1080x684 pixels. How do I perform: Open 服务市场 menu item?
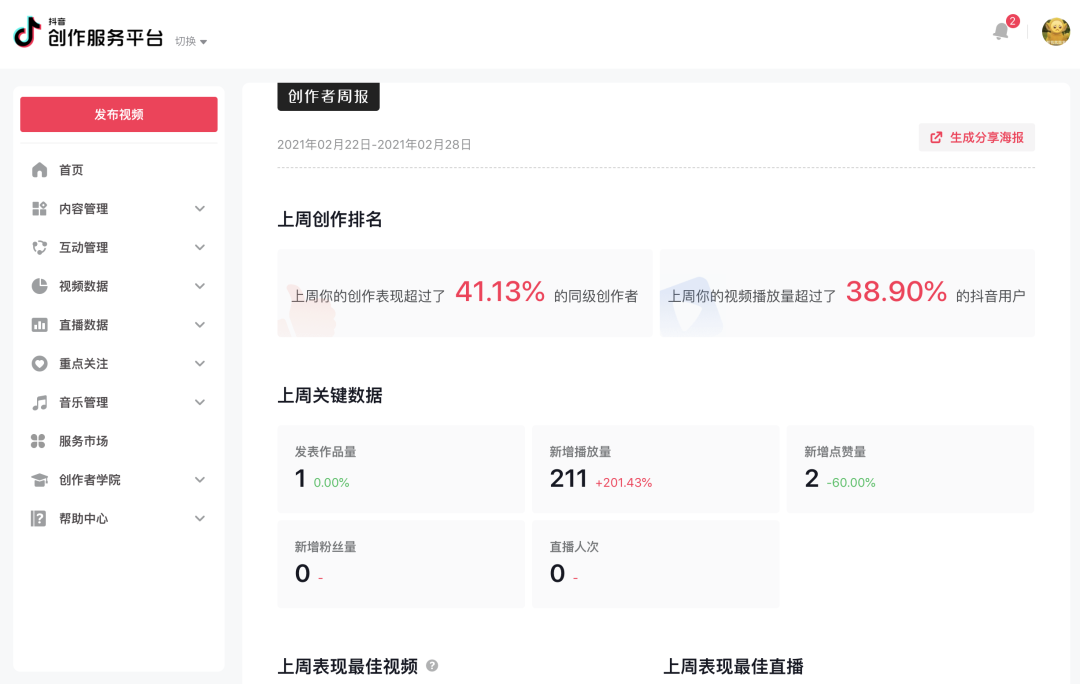83,441
